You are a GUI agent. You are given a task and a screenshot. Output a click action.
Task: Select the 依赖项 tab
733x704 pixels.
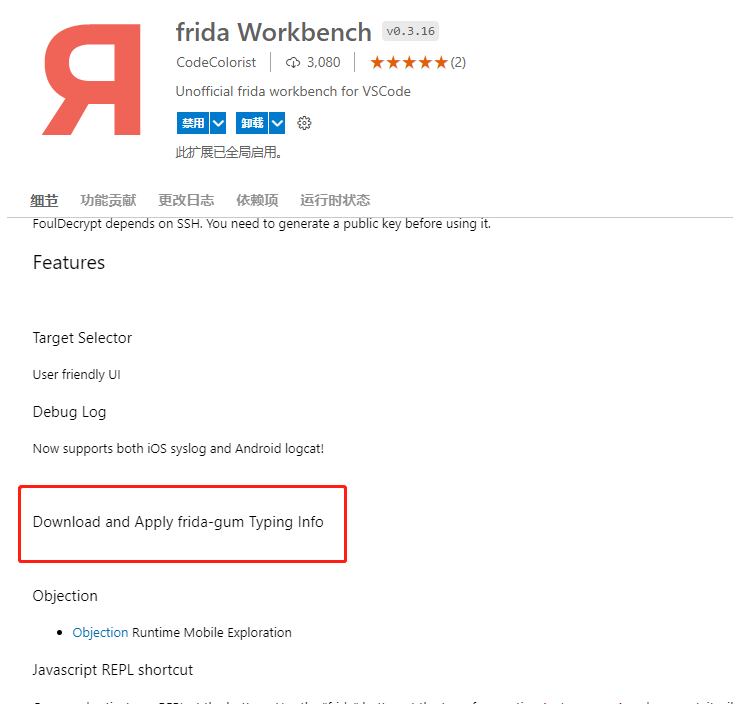pyautogui.click(x=257, y=200)
